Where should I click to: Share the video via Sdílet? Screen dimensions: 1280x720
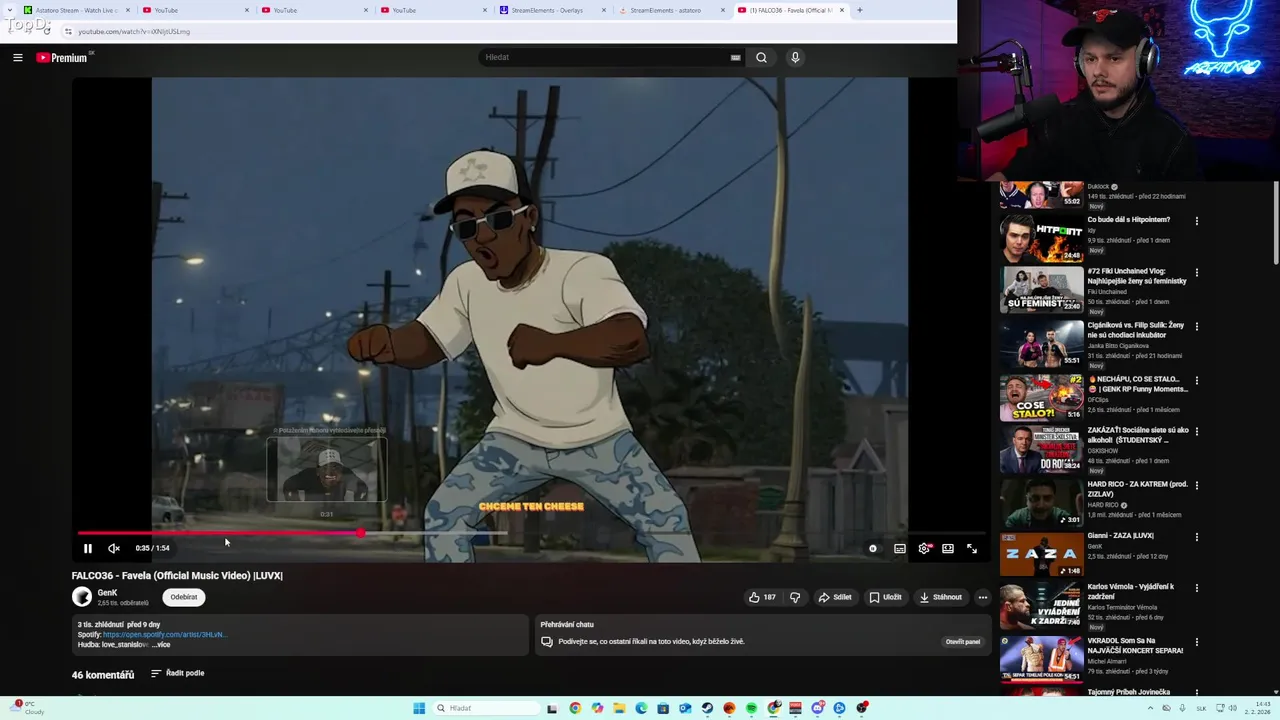tap(835, 597)
